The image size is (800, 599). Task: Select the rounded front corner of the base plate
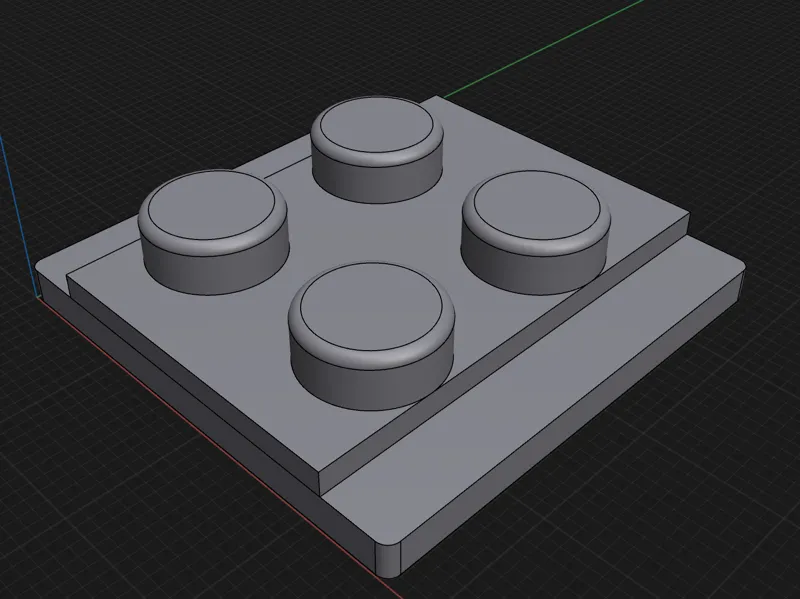[x=388, y=560]
